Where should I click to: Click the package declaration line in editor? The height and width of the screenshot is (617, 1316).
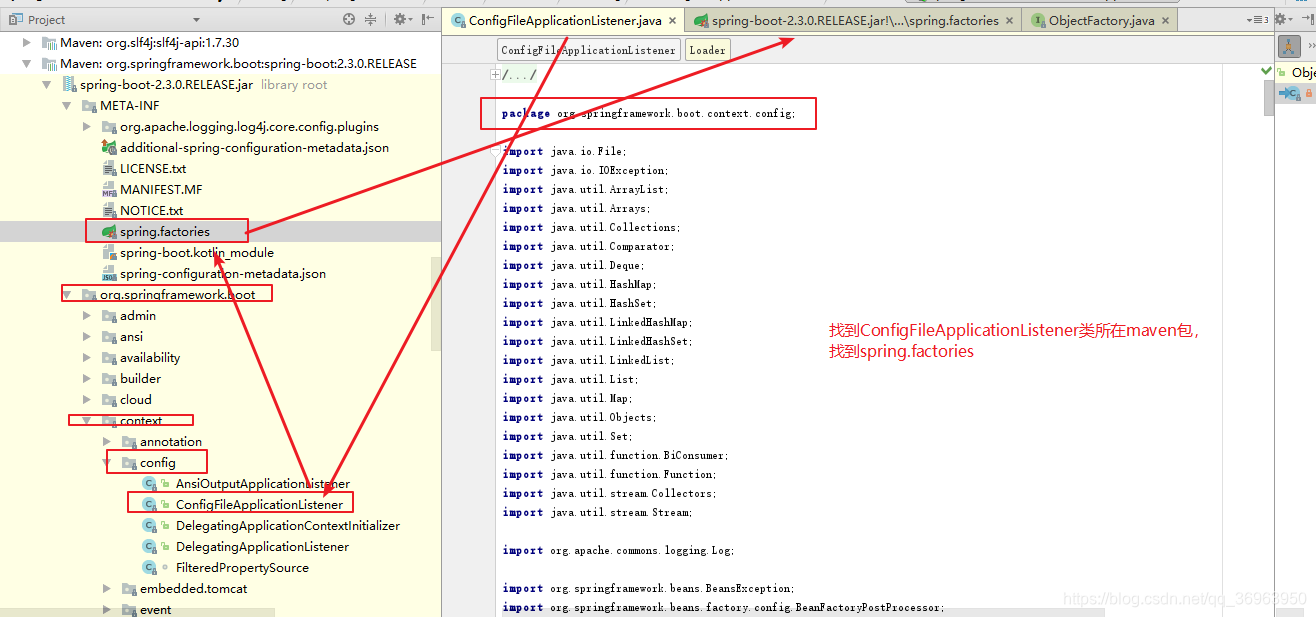click(x=649, y=113)
